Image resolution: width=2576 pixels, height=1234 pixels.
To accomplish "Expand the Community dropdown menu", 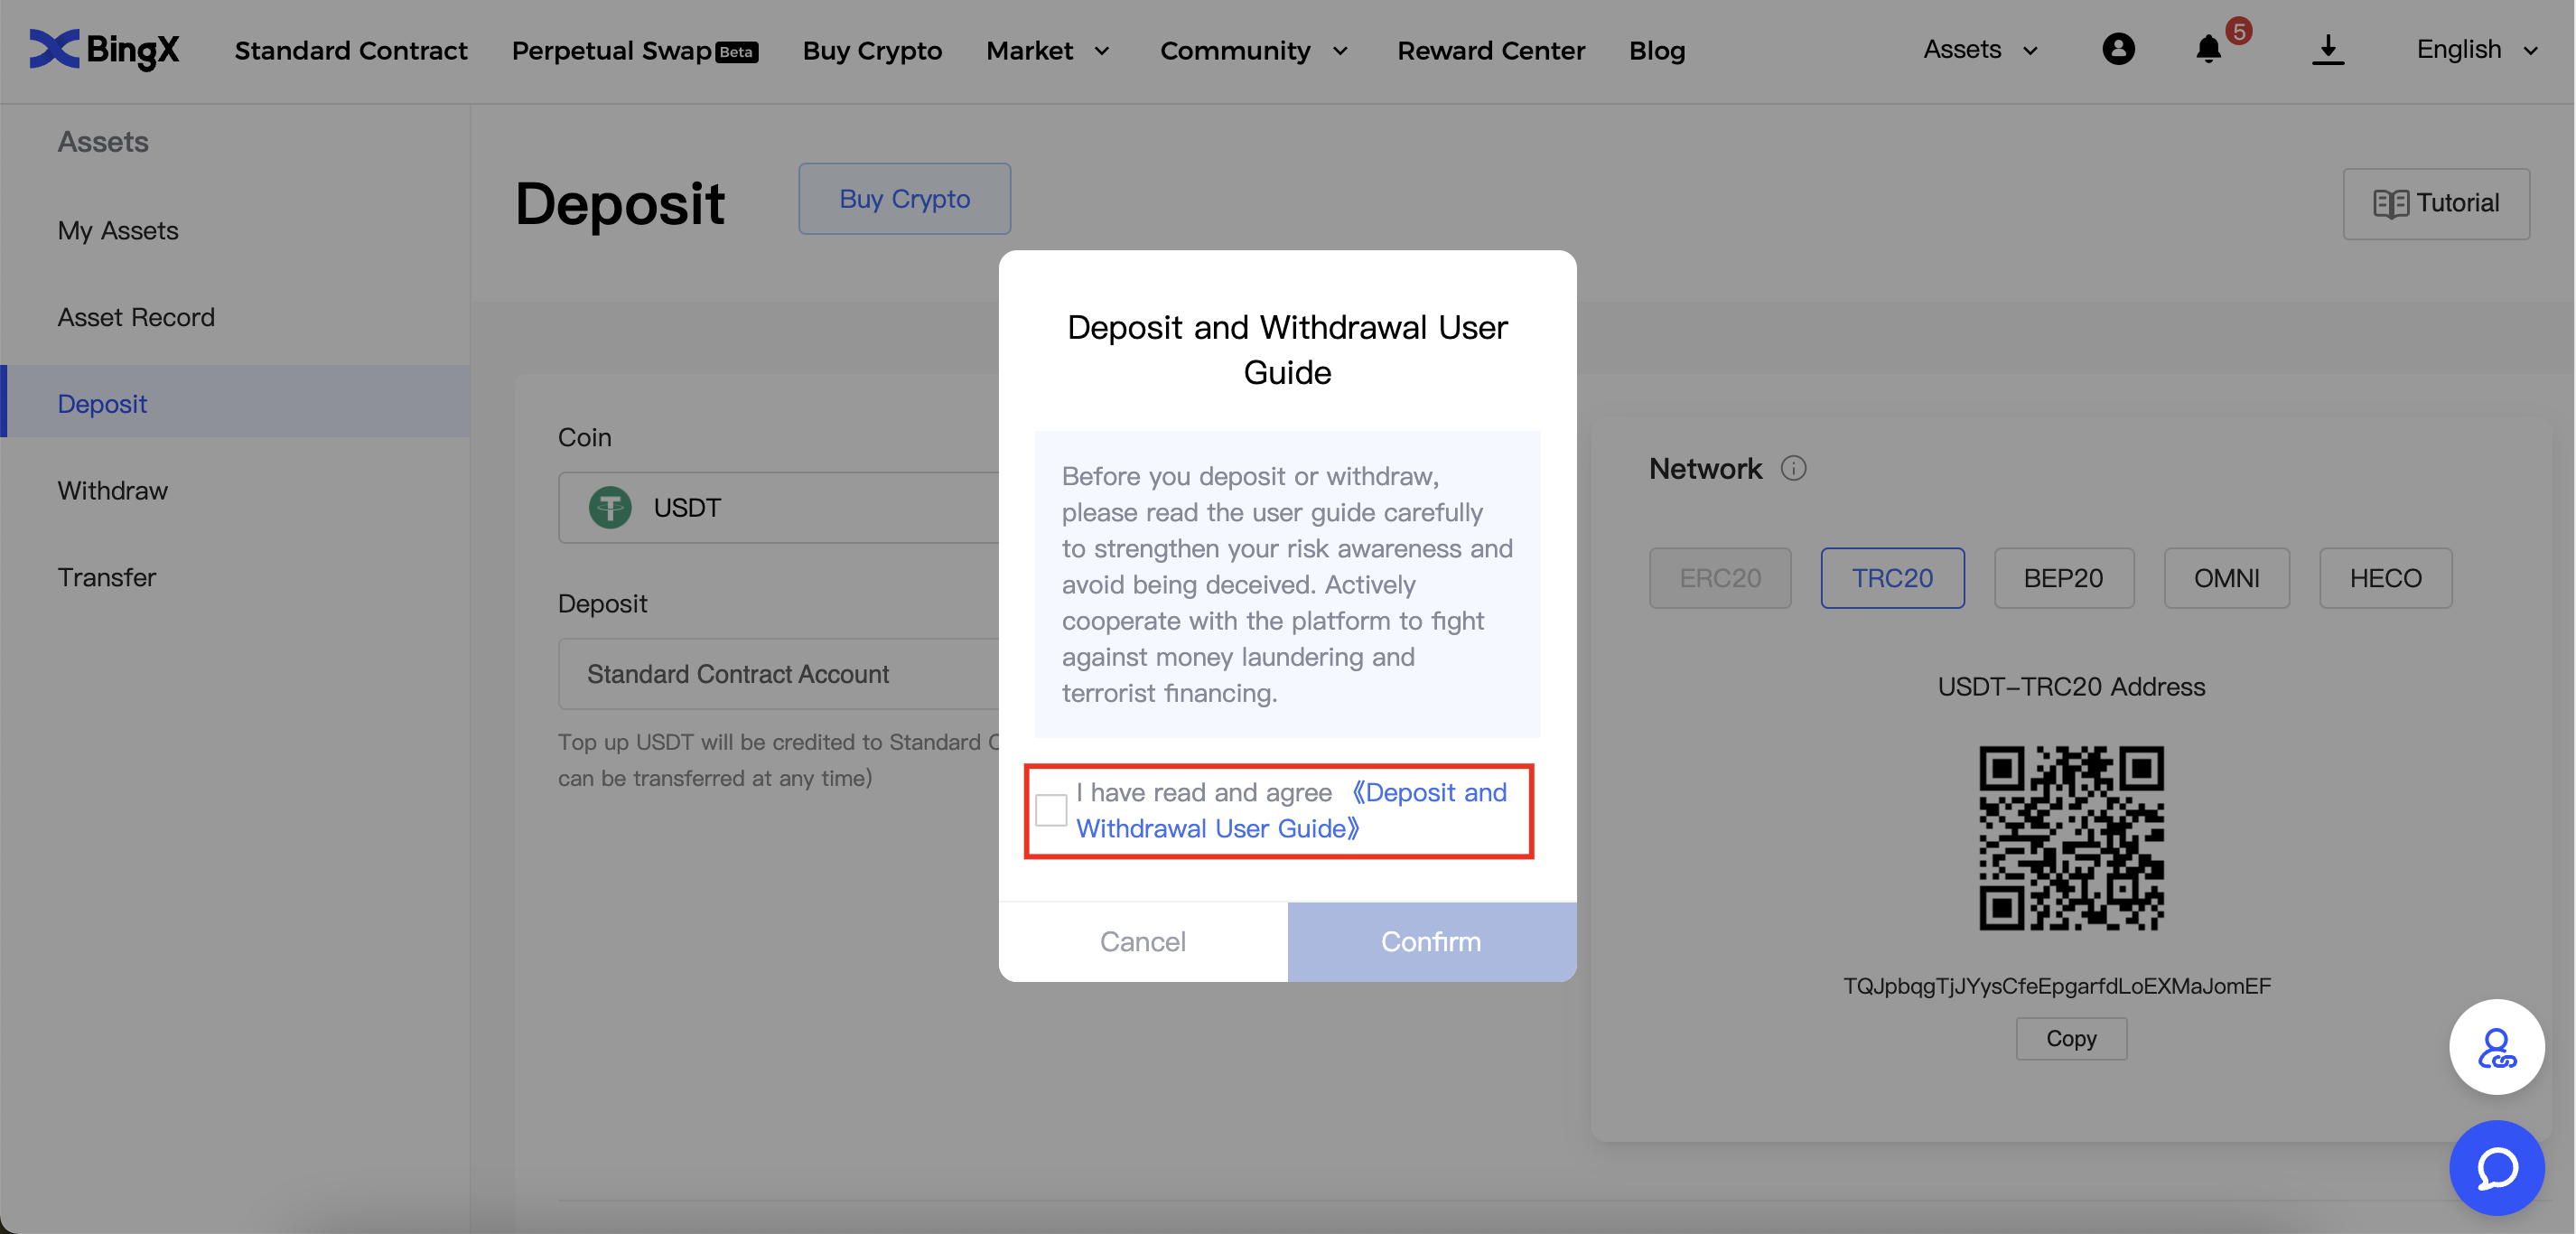I will click(1253, 50).
